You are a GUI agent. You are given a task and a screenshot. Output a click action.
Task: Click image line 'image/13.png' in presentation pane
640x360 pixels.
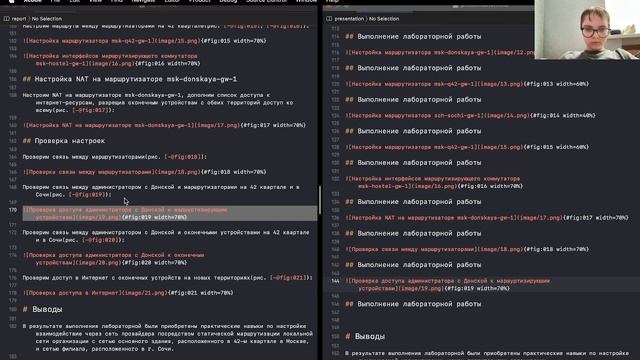(467, 84)
